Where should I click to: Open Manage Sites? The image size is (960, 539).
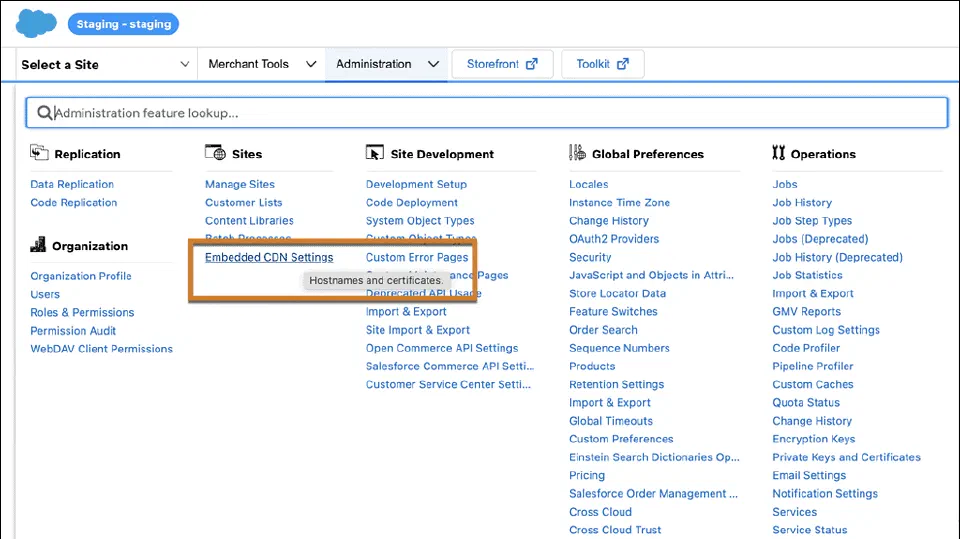tap(240, 184)
